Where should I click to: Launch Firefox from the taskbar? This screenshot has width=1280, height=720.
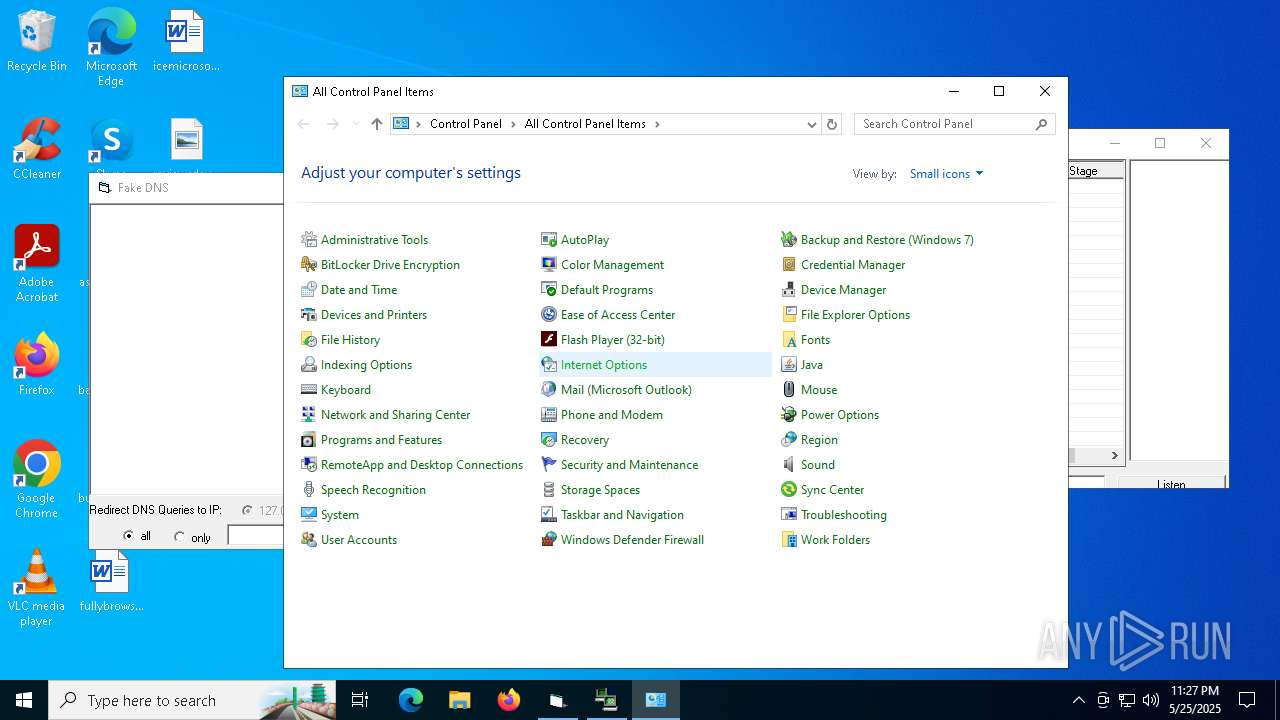(x=509, y=700)
